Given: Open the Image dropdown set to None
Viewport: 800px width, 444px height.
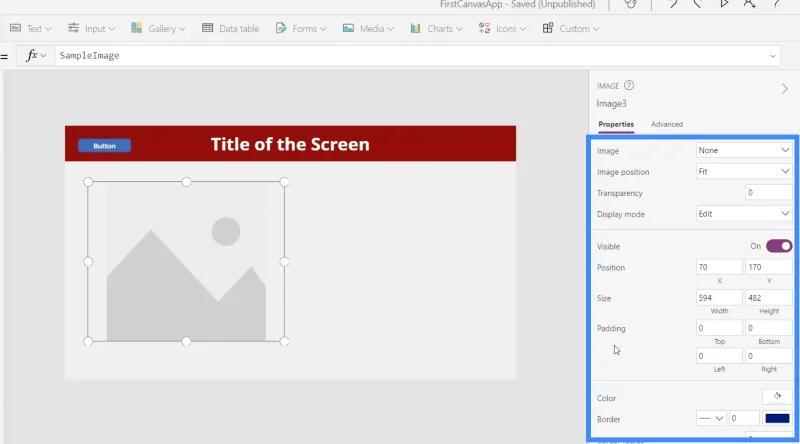Looking at the screenshot, I should coord(744,150).
